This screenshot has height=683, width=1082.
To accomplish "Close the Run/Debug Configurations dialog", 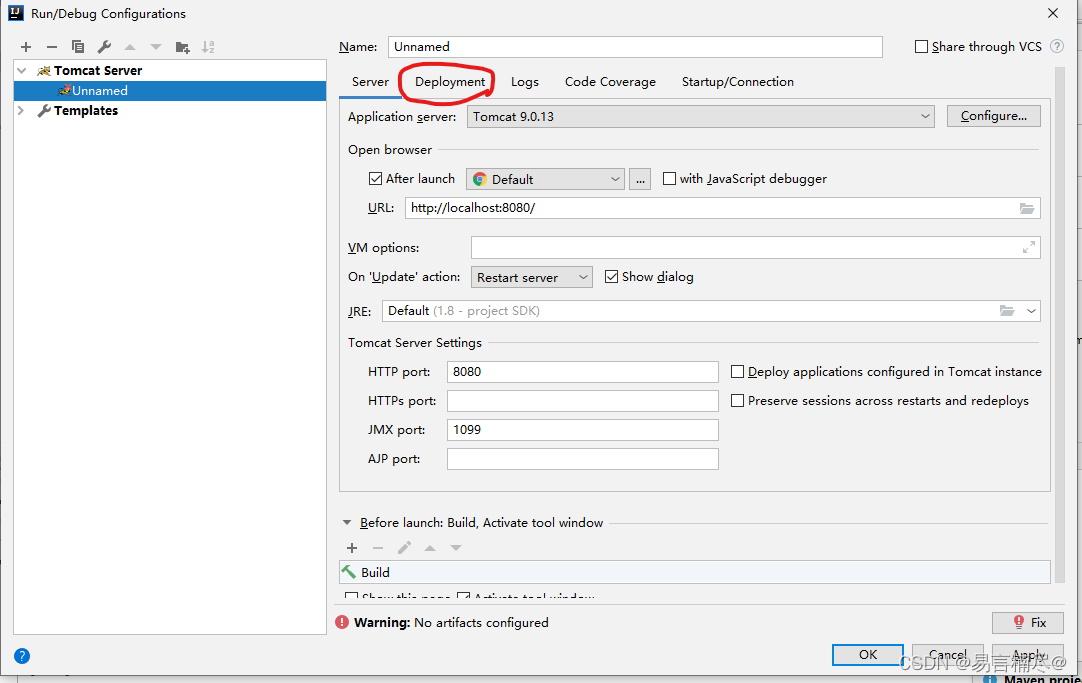I will tap(1053, 13).
